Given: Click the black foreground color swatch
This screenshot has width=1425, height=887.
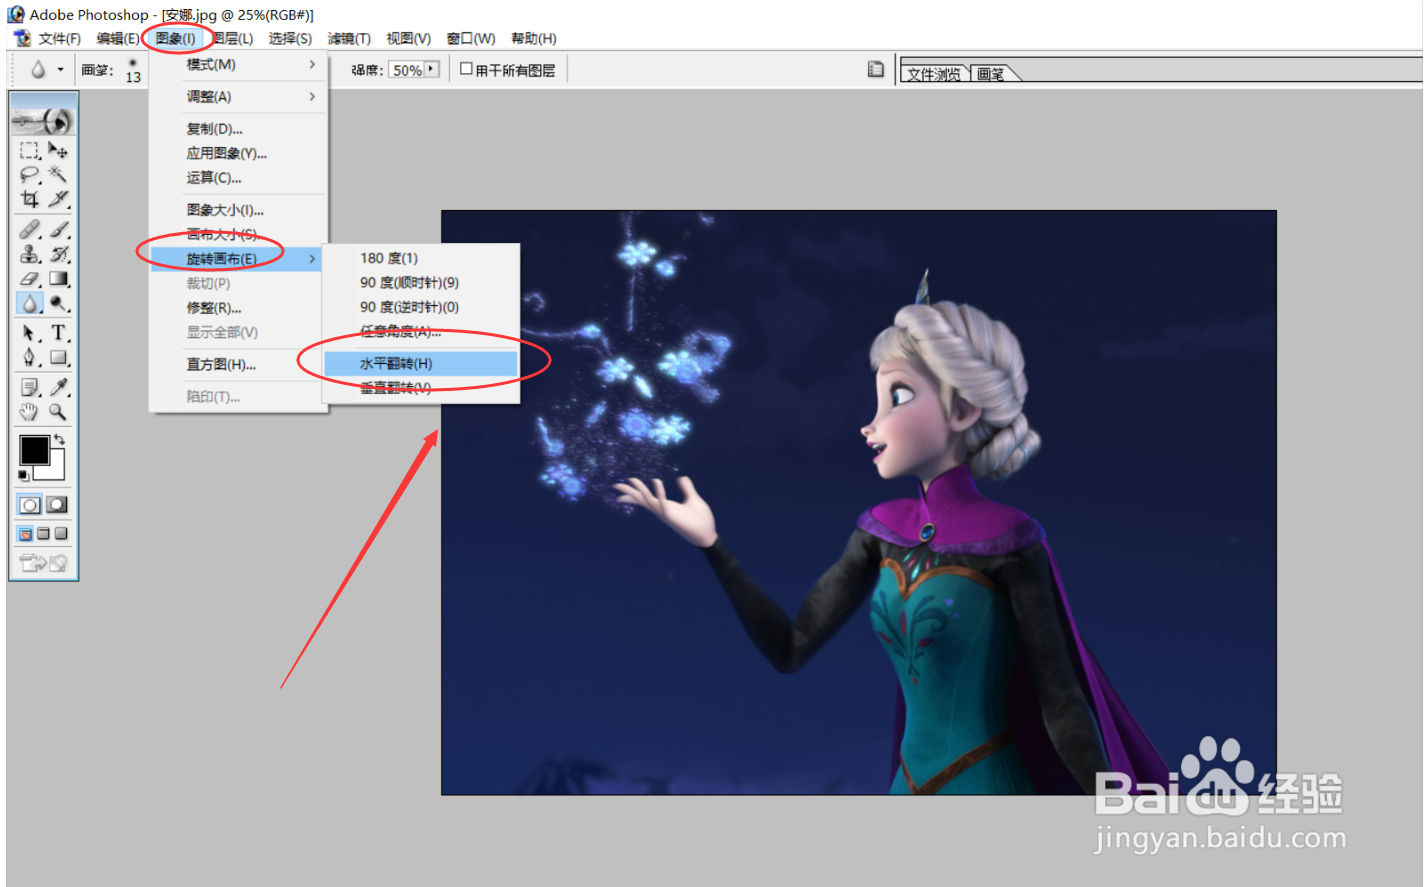Looking at the screenshot, I should click(x=34, y=450).
